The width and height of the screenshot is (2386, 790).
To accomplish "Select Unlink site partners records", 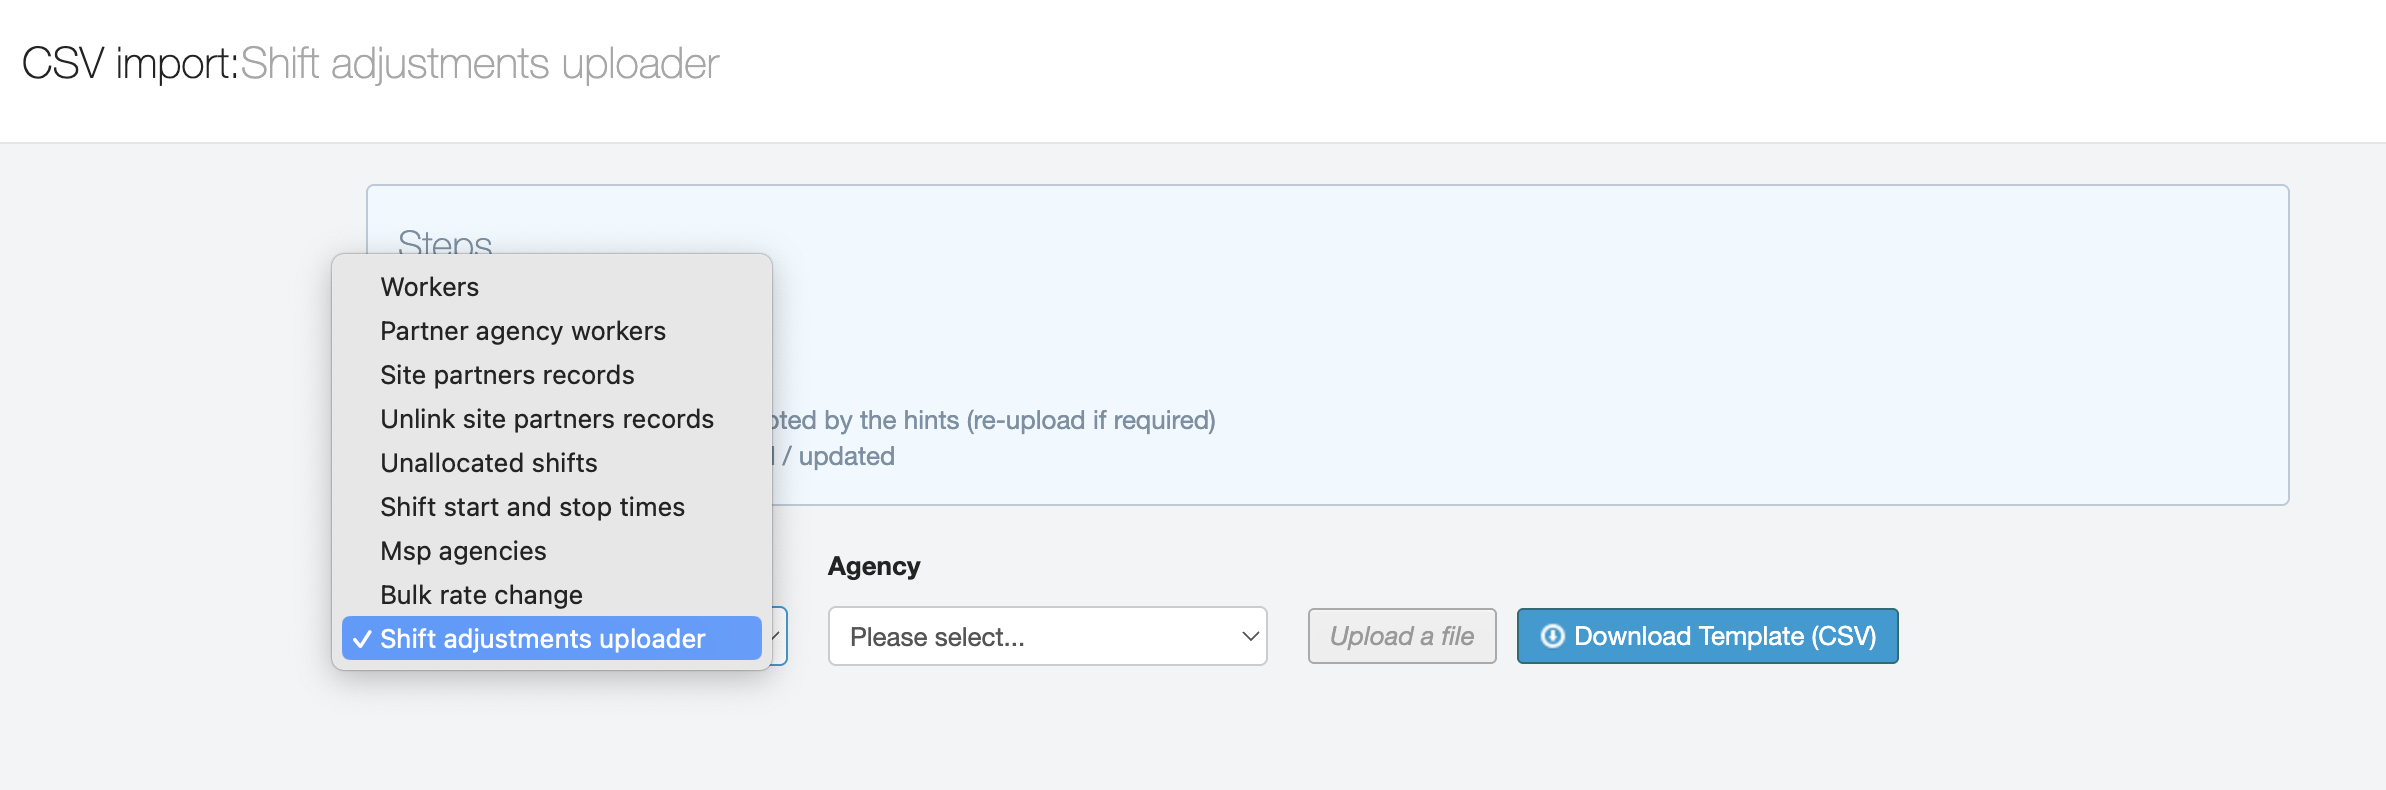I will (546, 419).
